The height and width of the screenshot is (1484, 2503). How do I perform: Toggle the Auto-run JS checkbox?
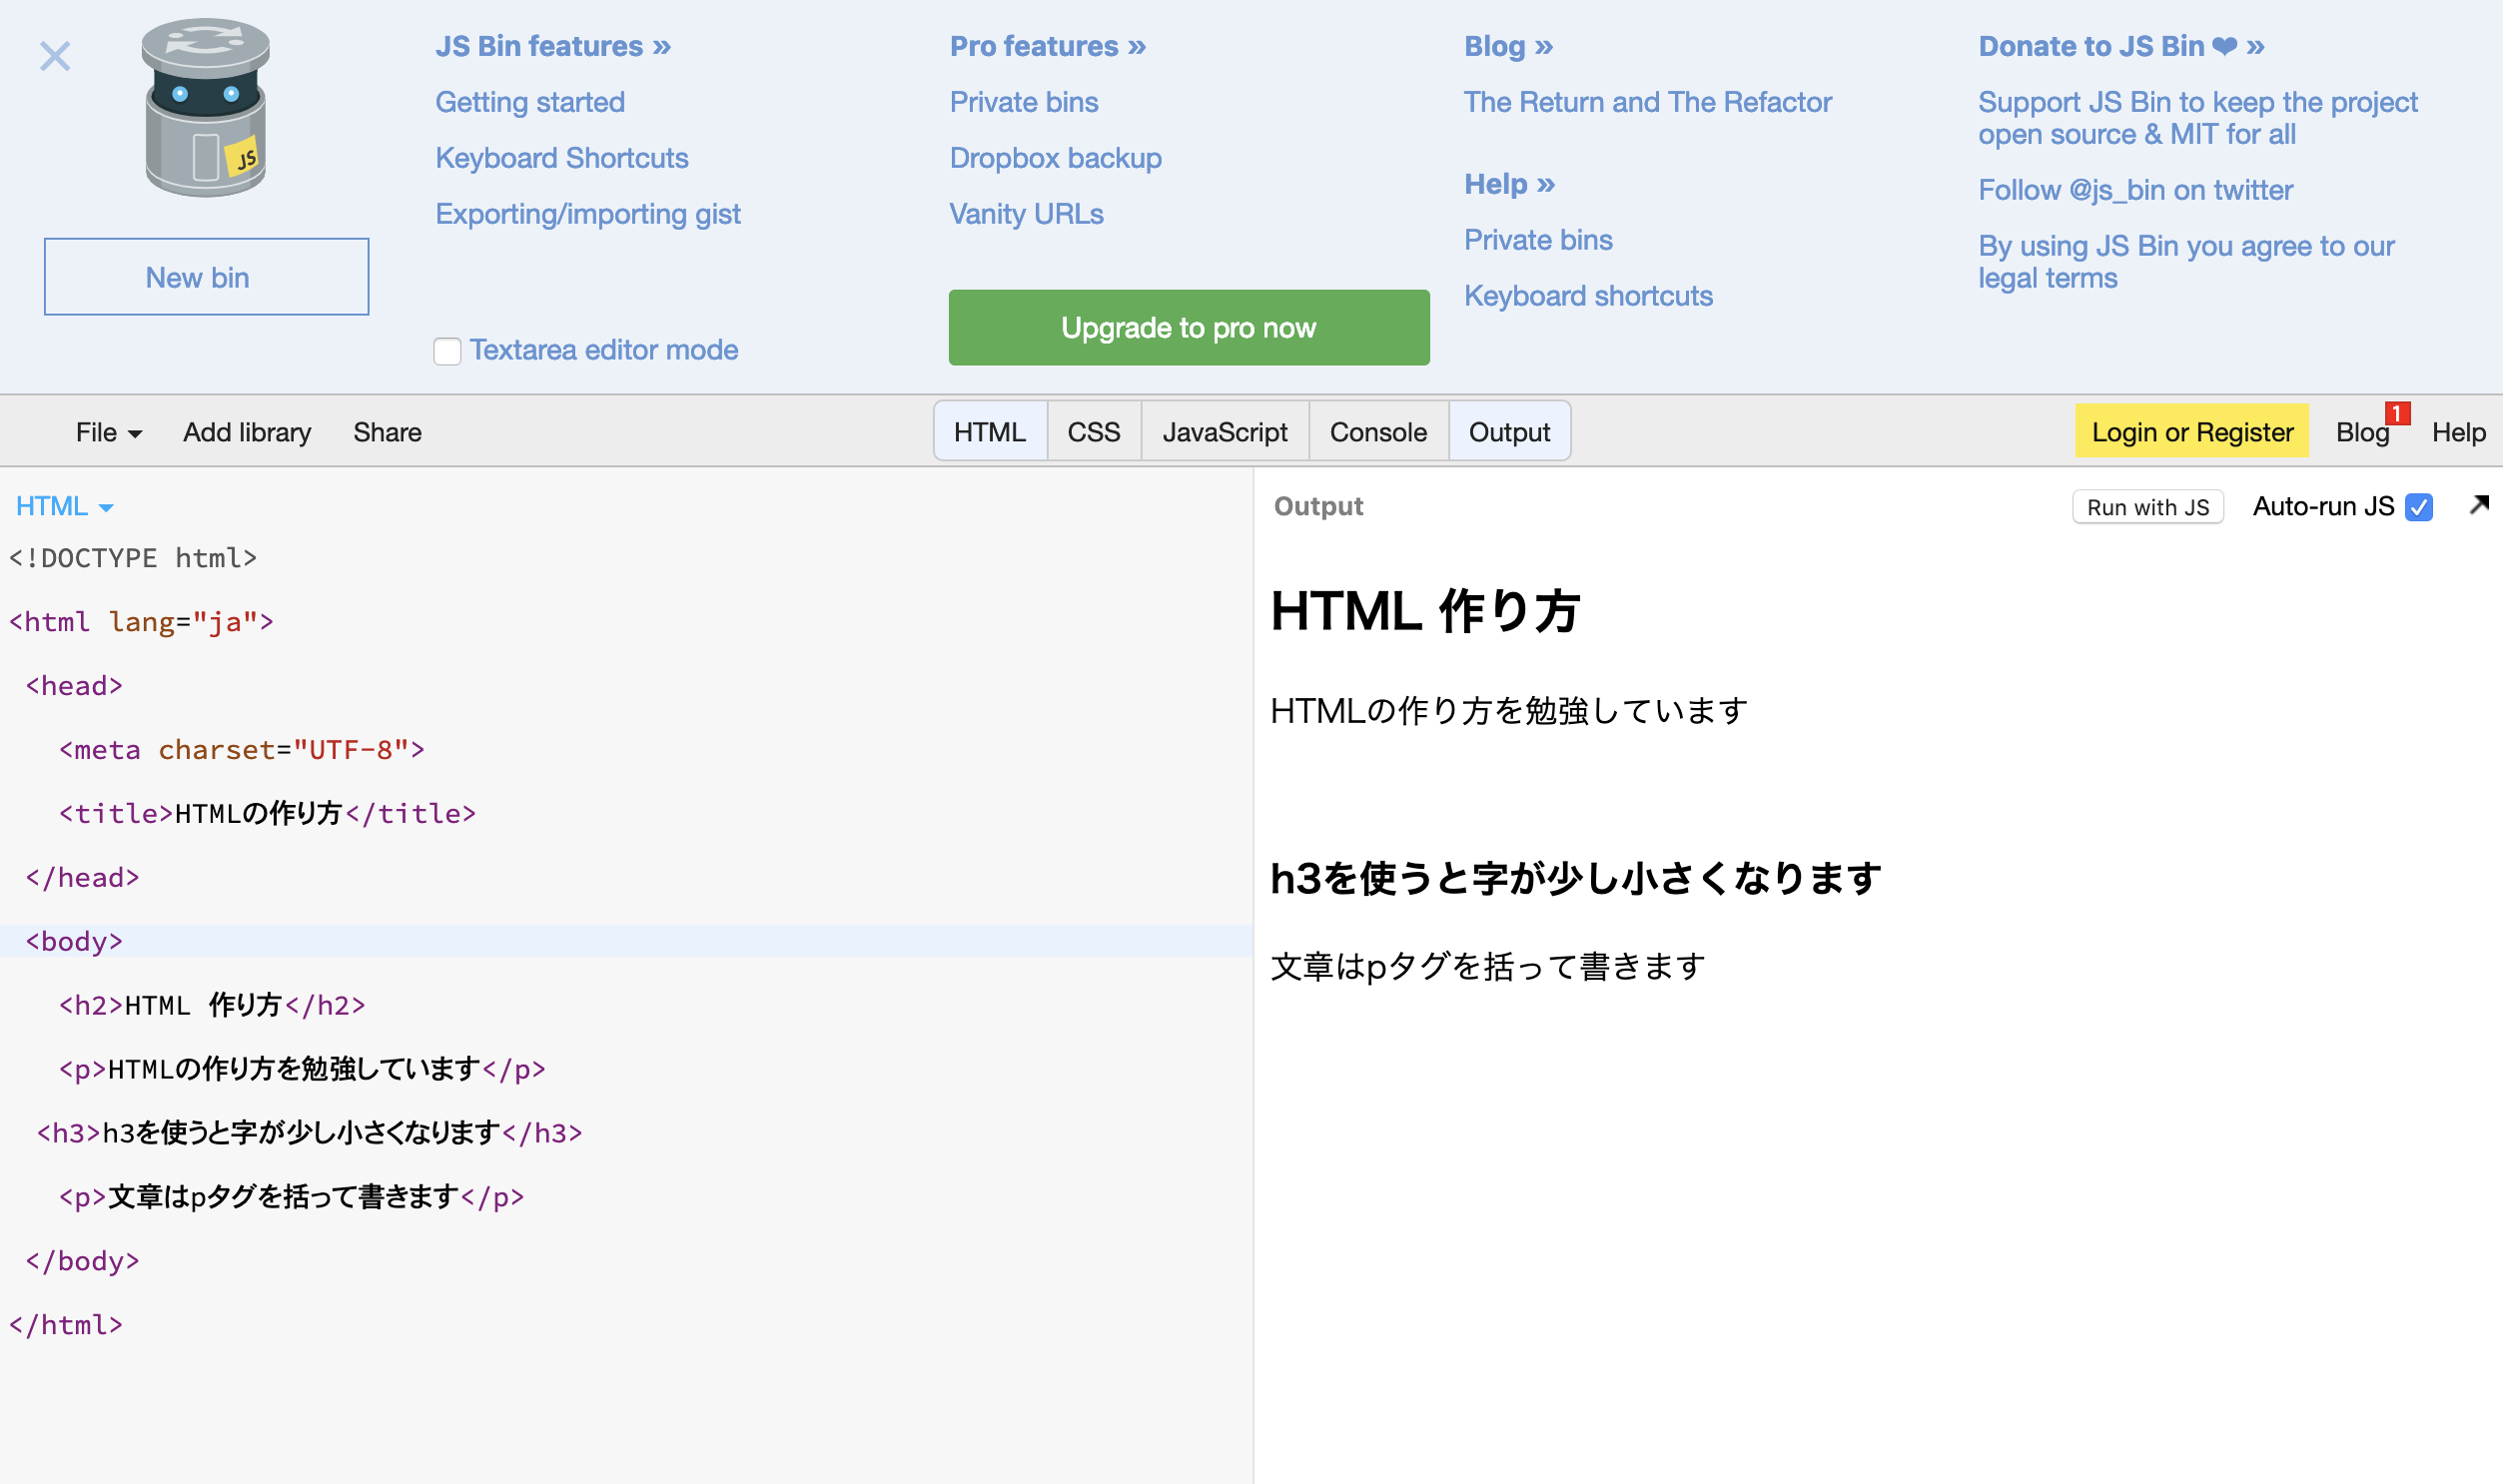point(2422,508)
